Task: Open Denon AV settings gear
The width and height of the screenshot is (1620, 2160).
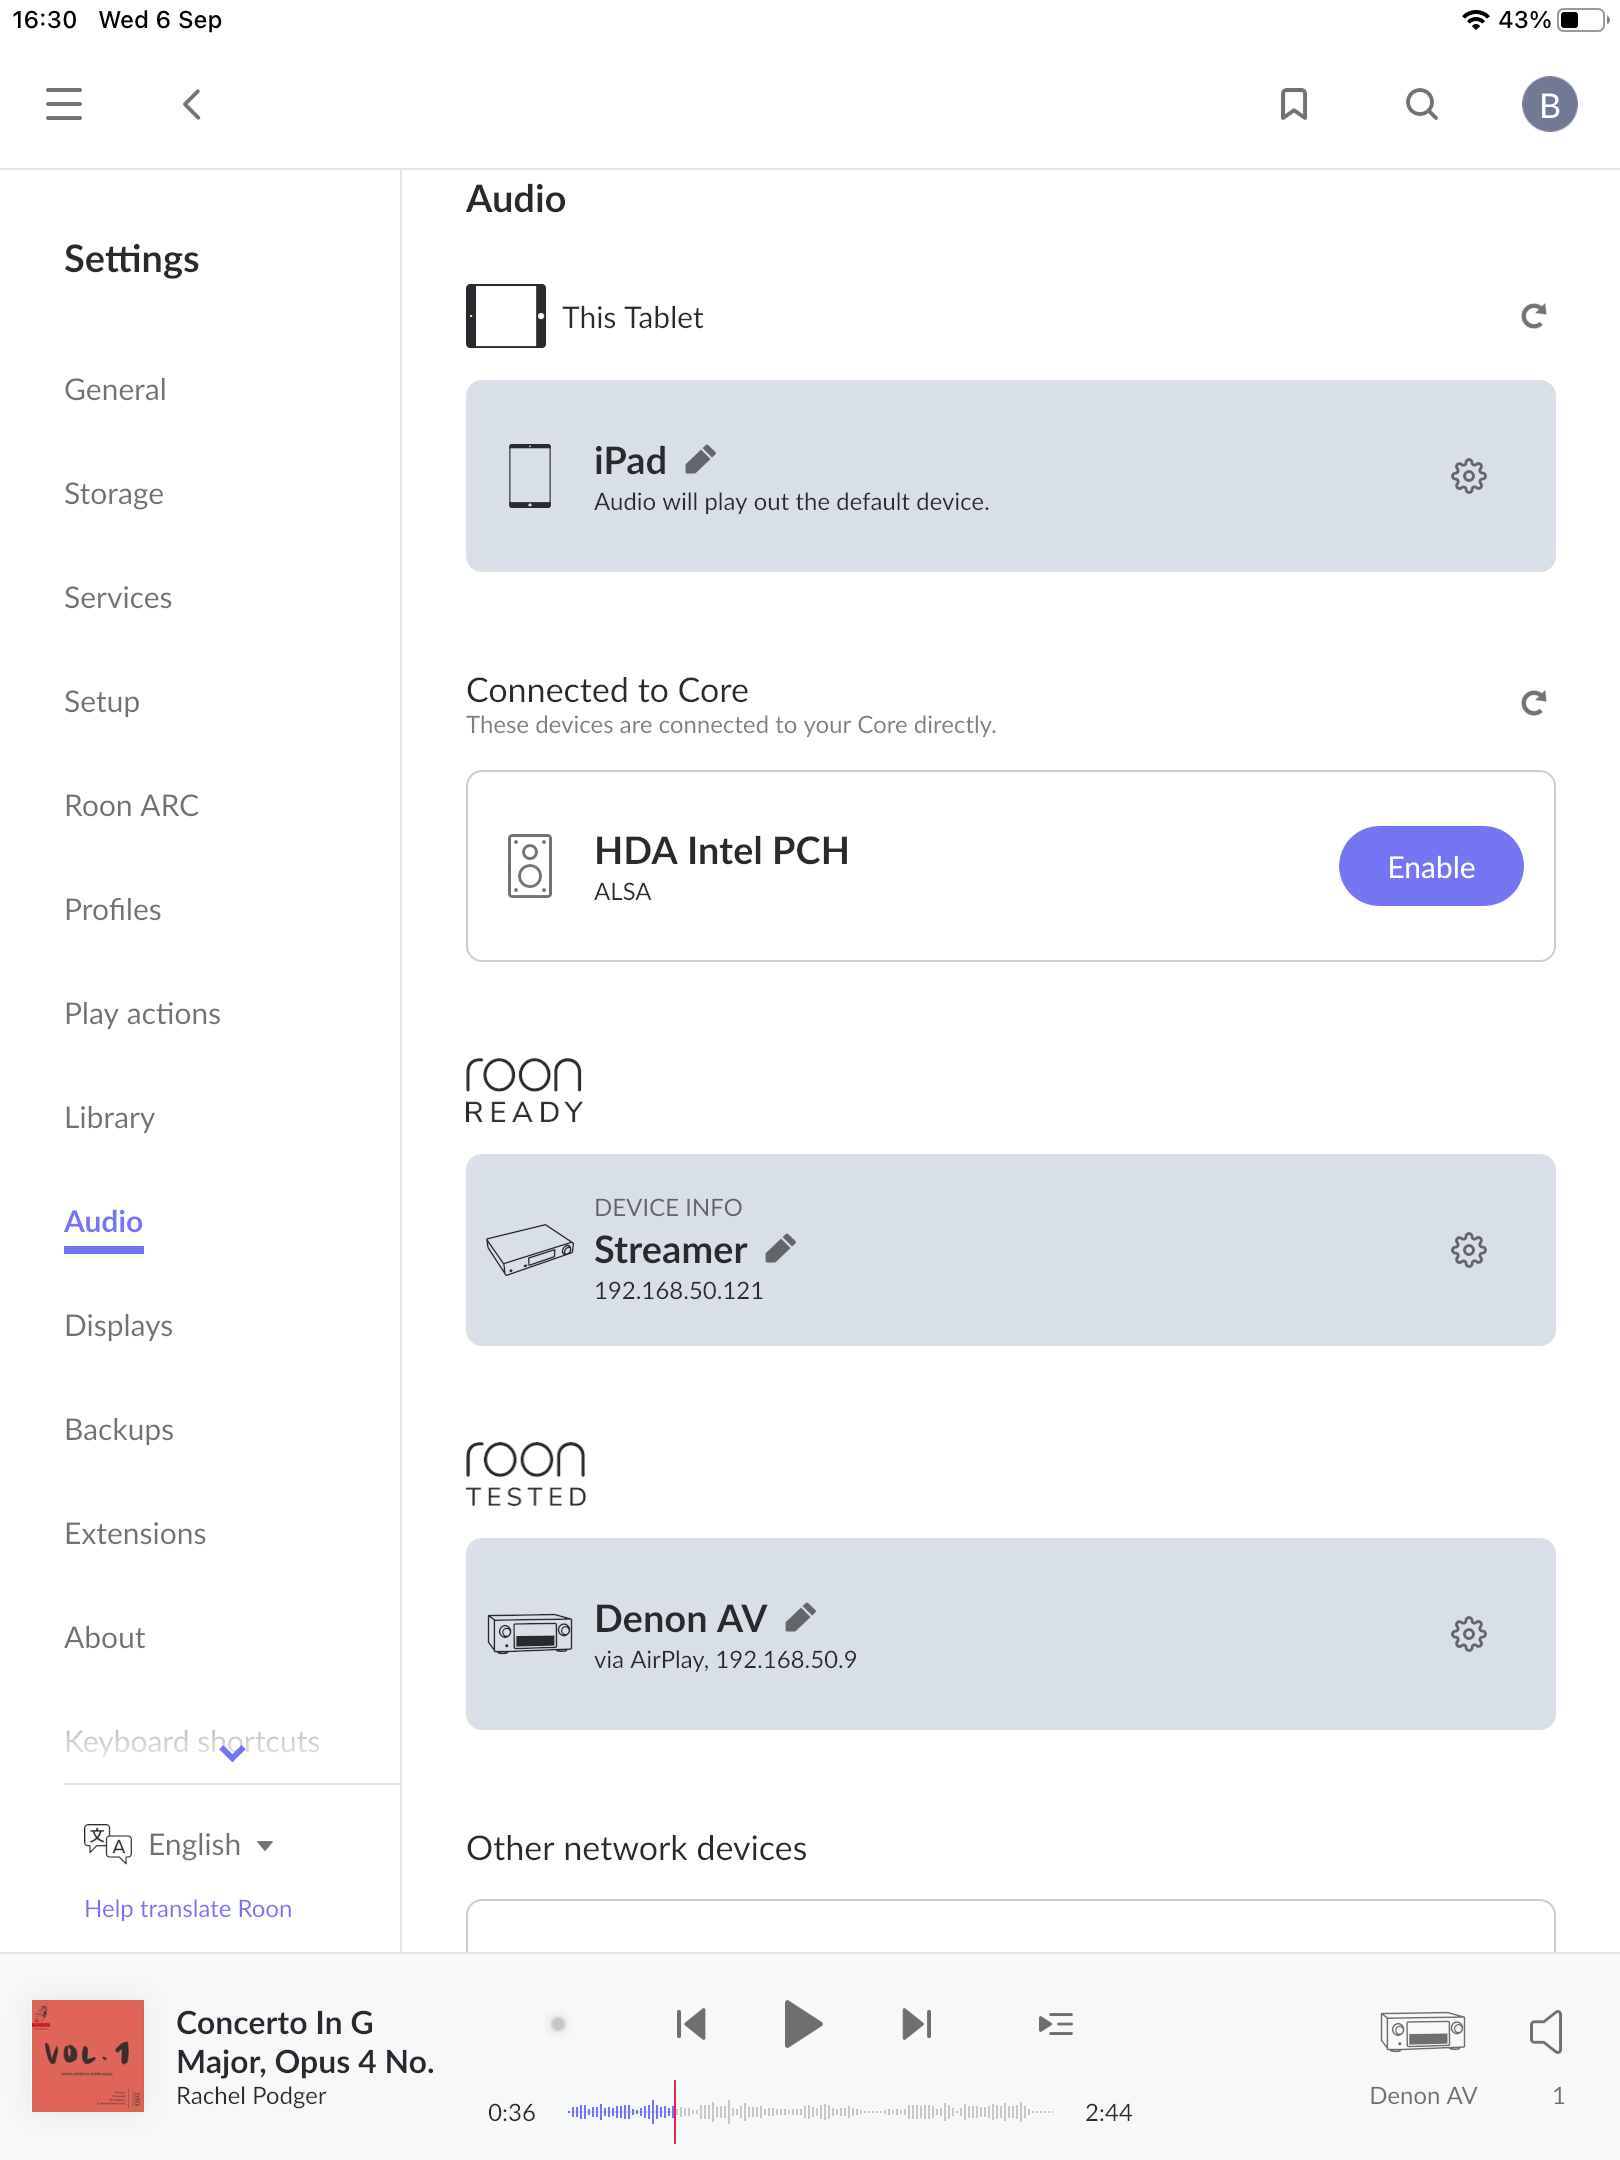Action: tap(1468, 1634)
